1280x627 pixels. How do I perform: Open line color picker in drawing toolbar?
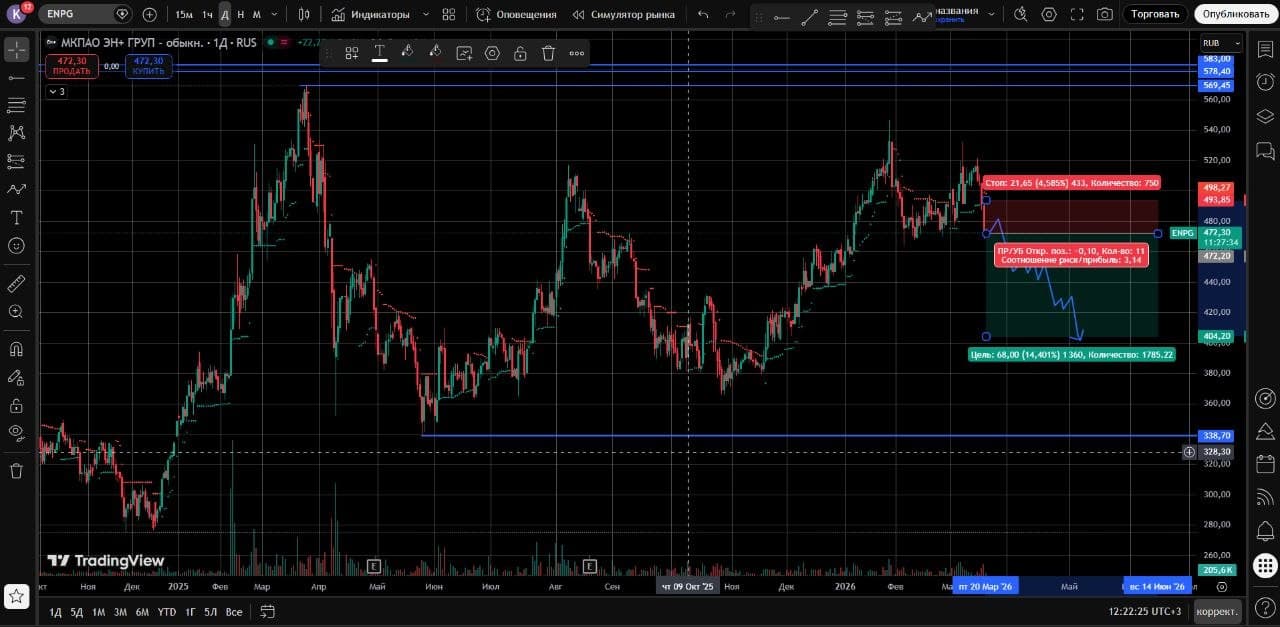(x=407, y=53)
